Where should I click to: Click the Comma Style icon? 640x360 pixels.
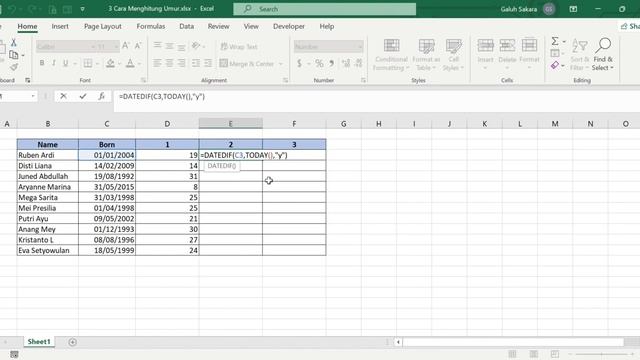coord(331,63)
